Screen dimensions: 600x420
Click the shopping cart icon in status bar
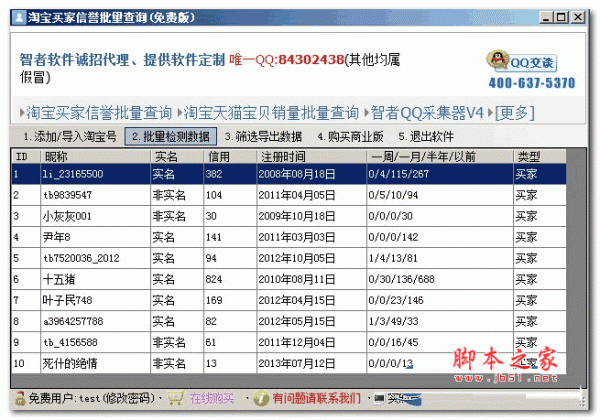pos(175,399)
